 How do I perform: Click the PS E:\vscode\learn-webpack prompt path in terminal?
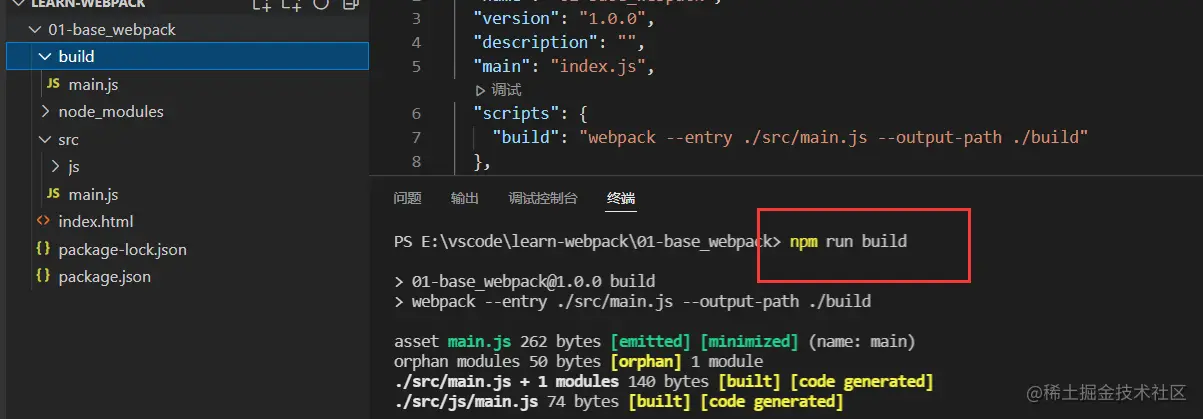586,242
